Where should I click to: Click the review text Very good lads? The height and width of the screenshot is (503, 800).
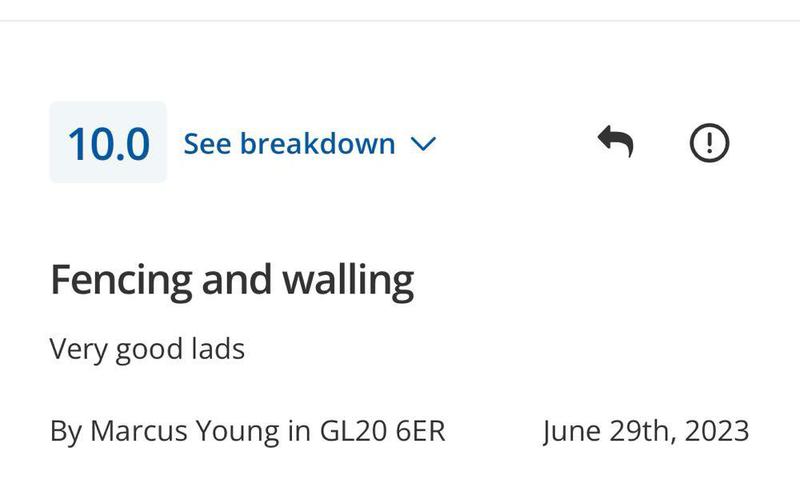coord(147,350)
